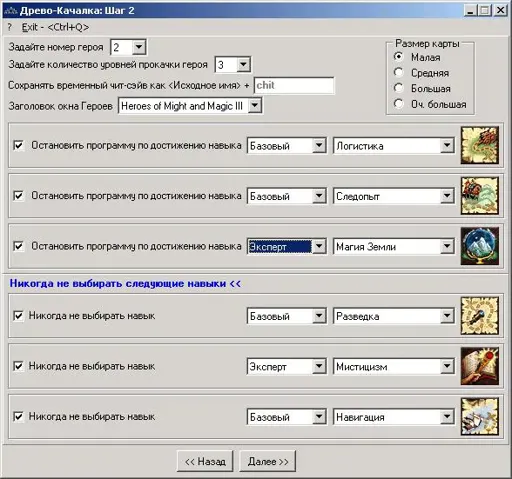Click the Mysticism book icon
This screenshot has width=512, height=479.
tap(480, 366)
